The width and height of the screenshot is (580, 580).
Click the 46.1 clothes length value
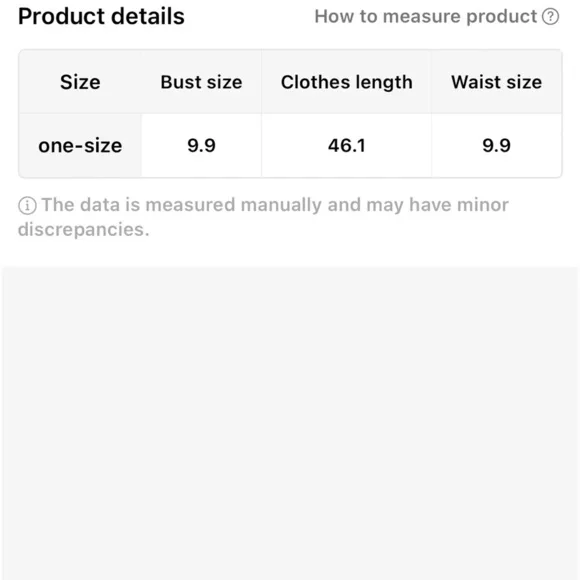pyautogui.click(x=347, y=145)
